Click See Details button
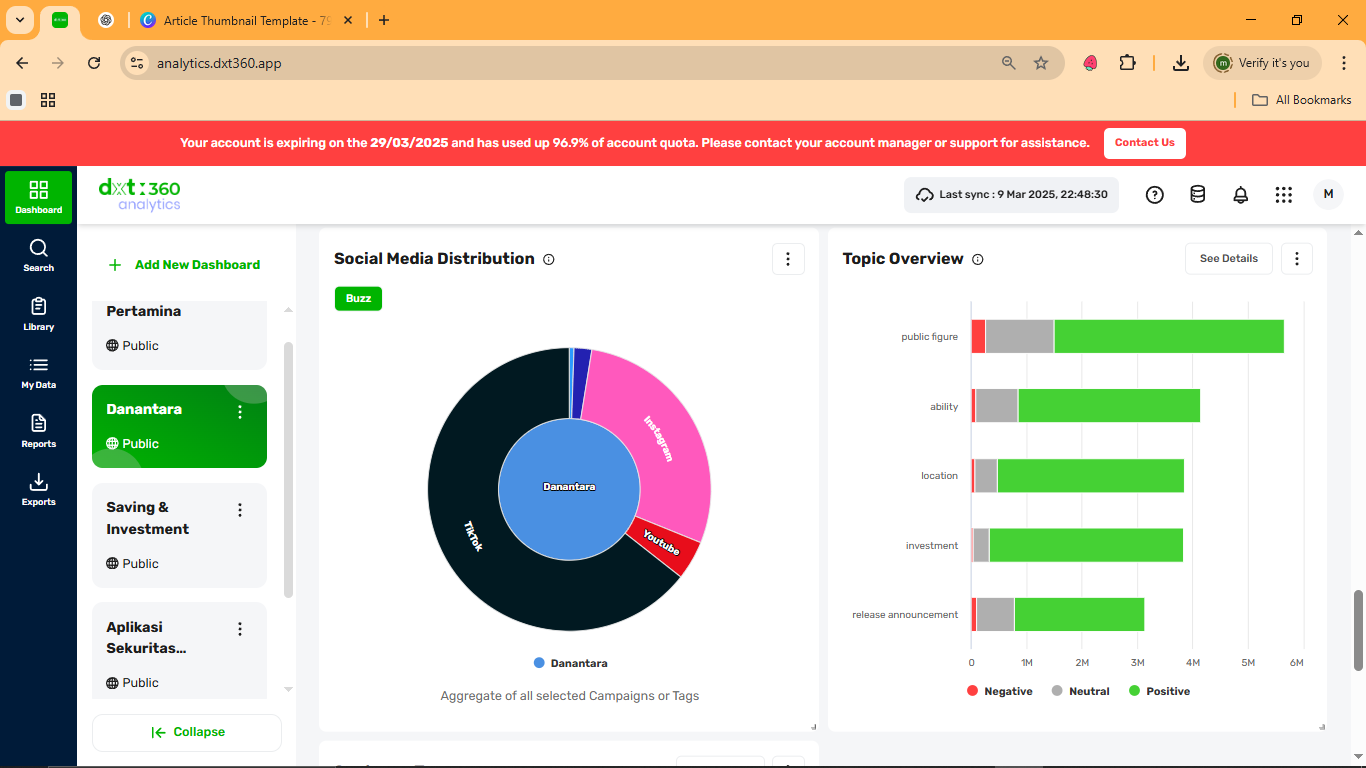The height and width of the screenshot is (768, 1366). 1228,259
